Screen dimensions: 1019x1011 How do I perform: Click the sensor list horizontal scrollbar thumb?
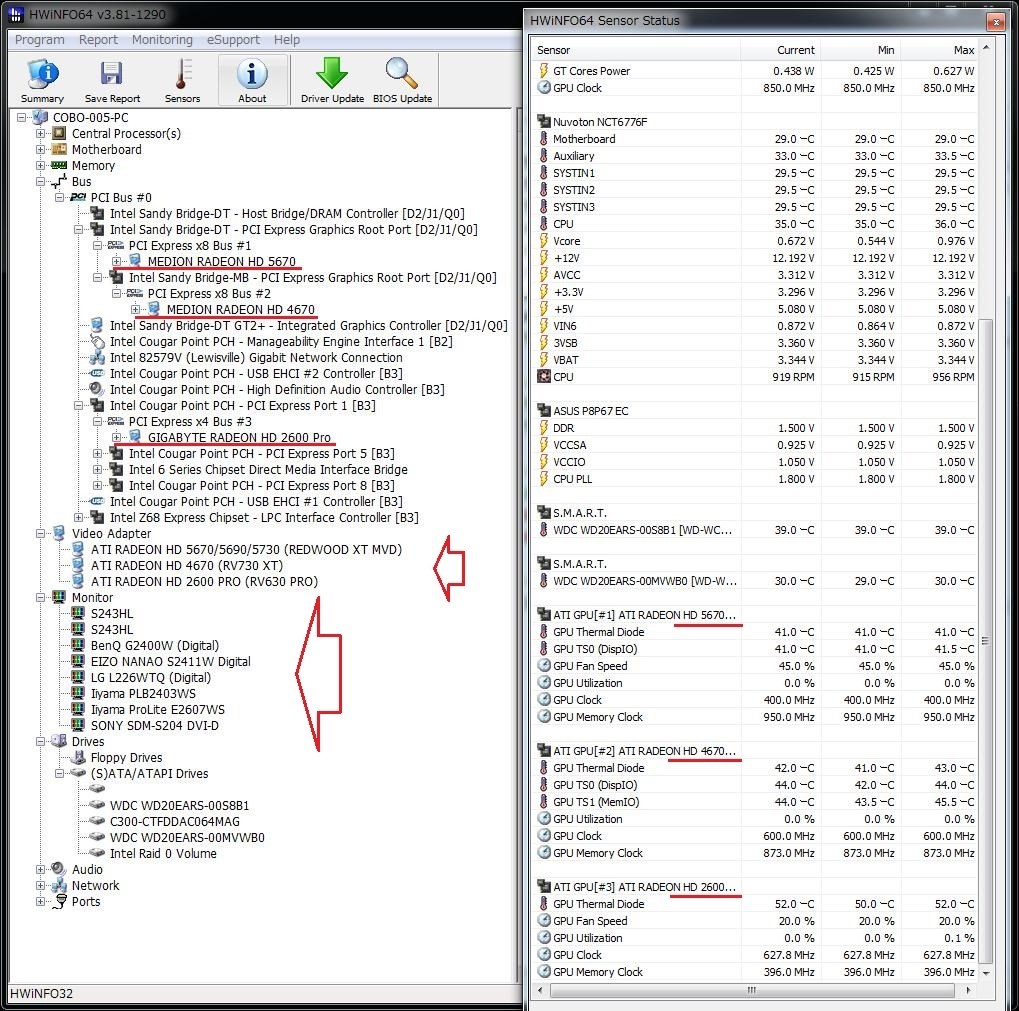752,991
